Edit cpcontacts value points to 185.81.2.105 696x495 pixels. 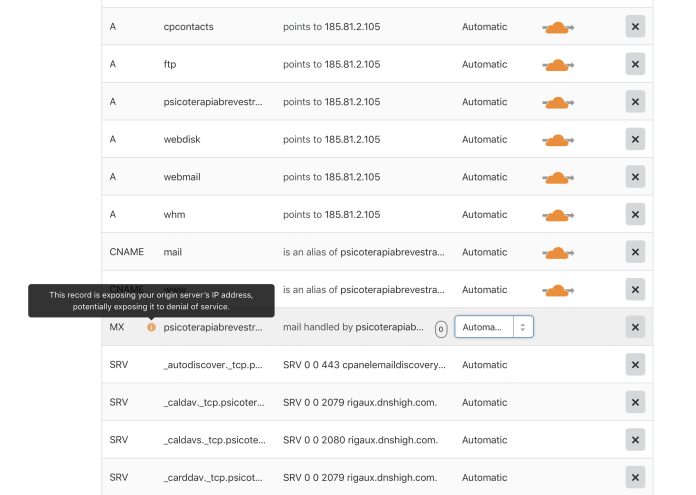pyautogui.click(x=332, y=27)
